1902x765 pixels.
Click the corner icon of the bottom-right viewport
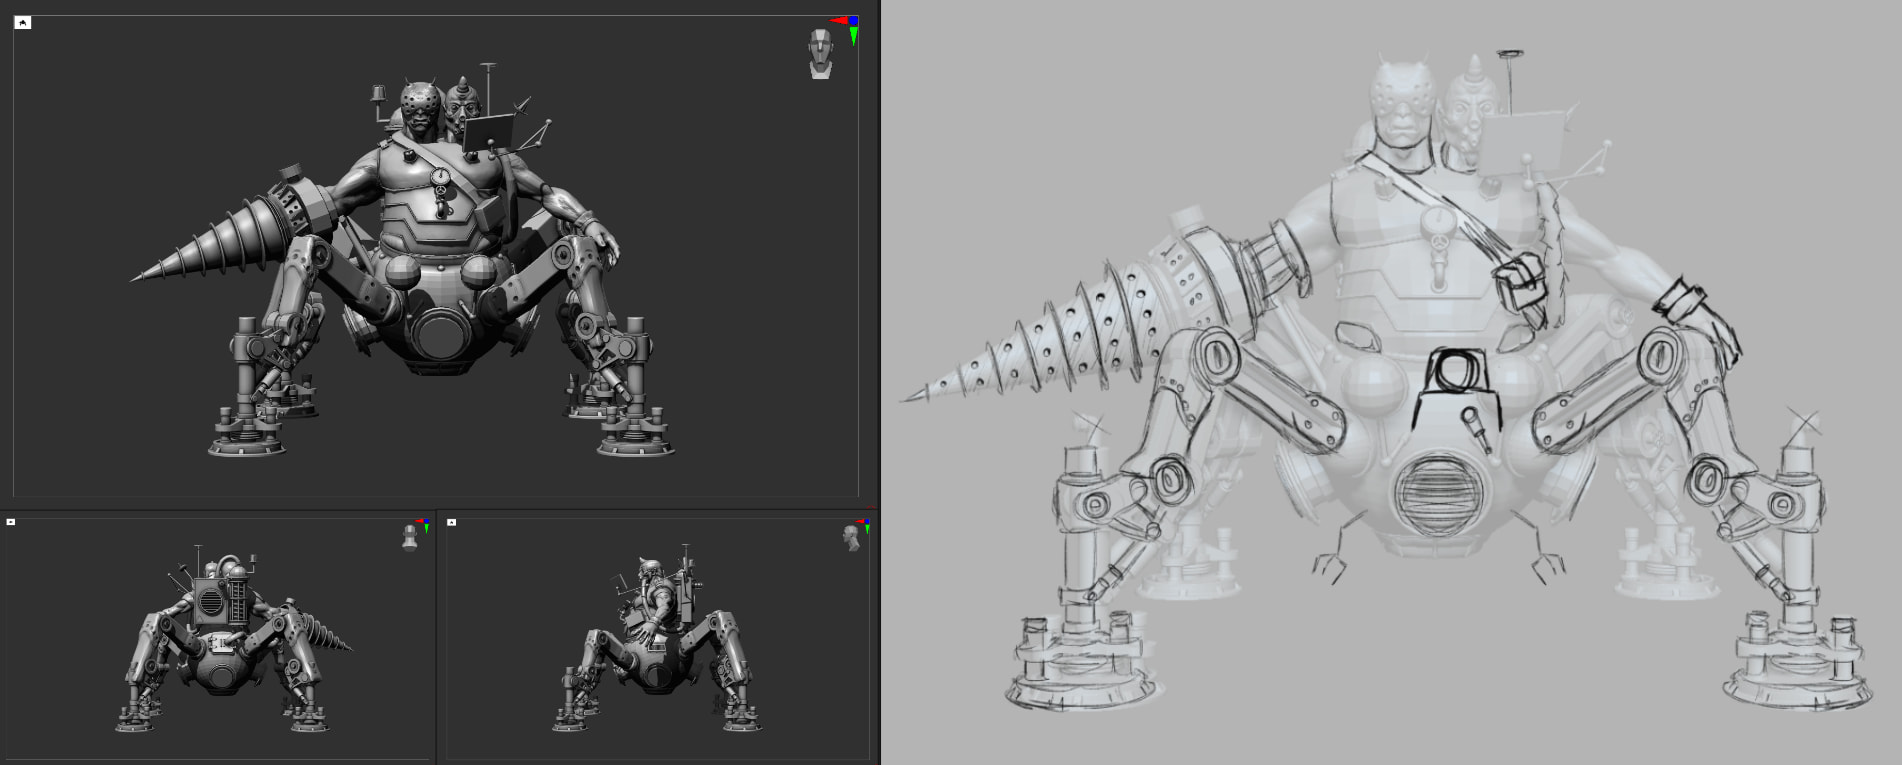coord(452,522)
